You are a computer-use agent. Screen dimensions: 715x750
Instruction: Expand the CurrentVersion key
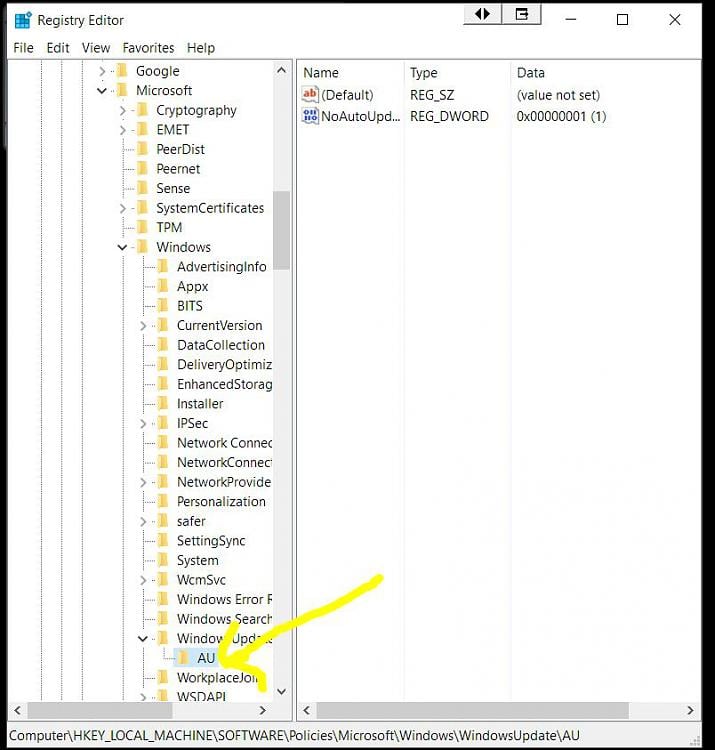coord(143,326)
